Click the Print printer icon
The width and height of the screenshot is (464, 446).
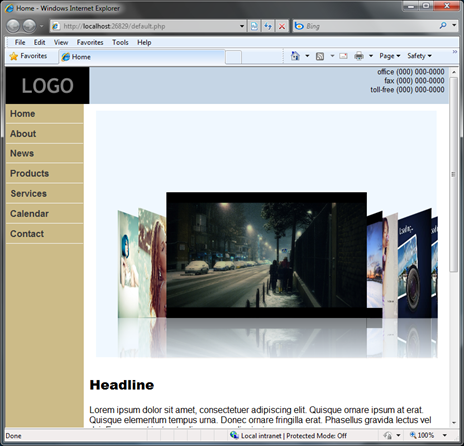pyautogui.click(x=359, y=56)
